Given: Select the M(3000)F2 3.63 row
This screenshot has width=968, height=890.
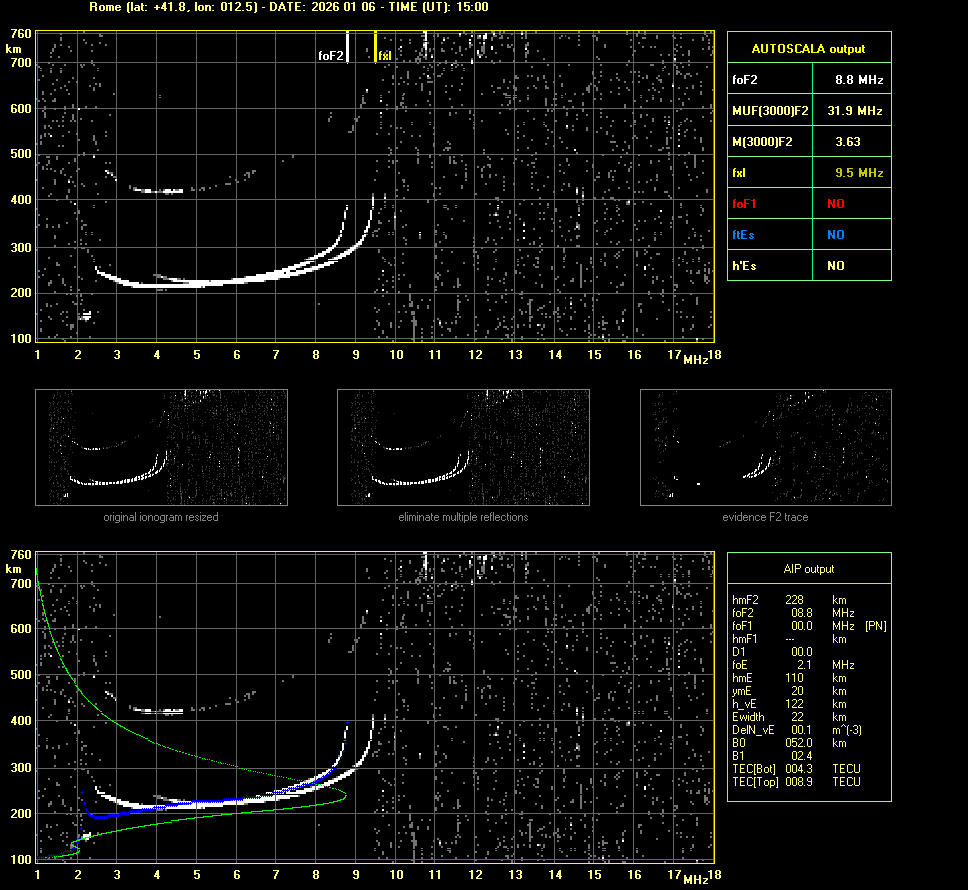Looking at the screenshot, I should (808, 142).
